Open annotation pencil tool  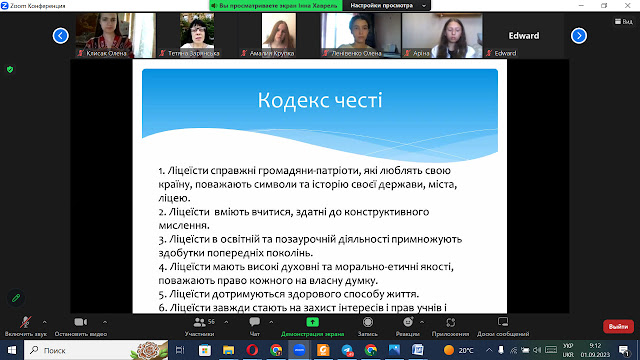[16, 298]
